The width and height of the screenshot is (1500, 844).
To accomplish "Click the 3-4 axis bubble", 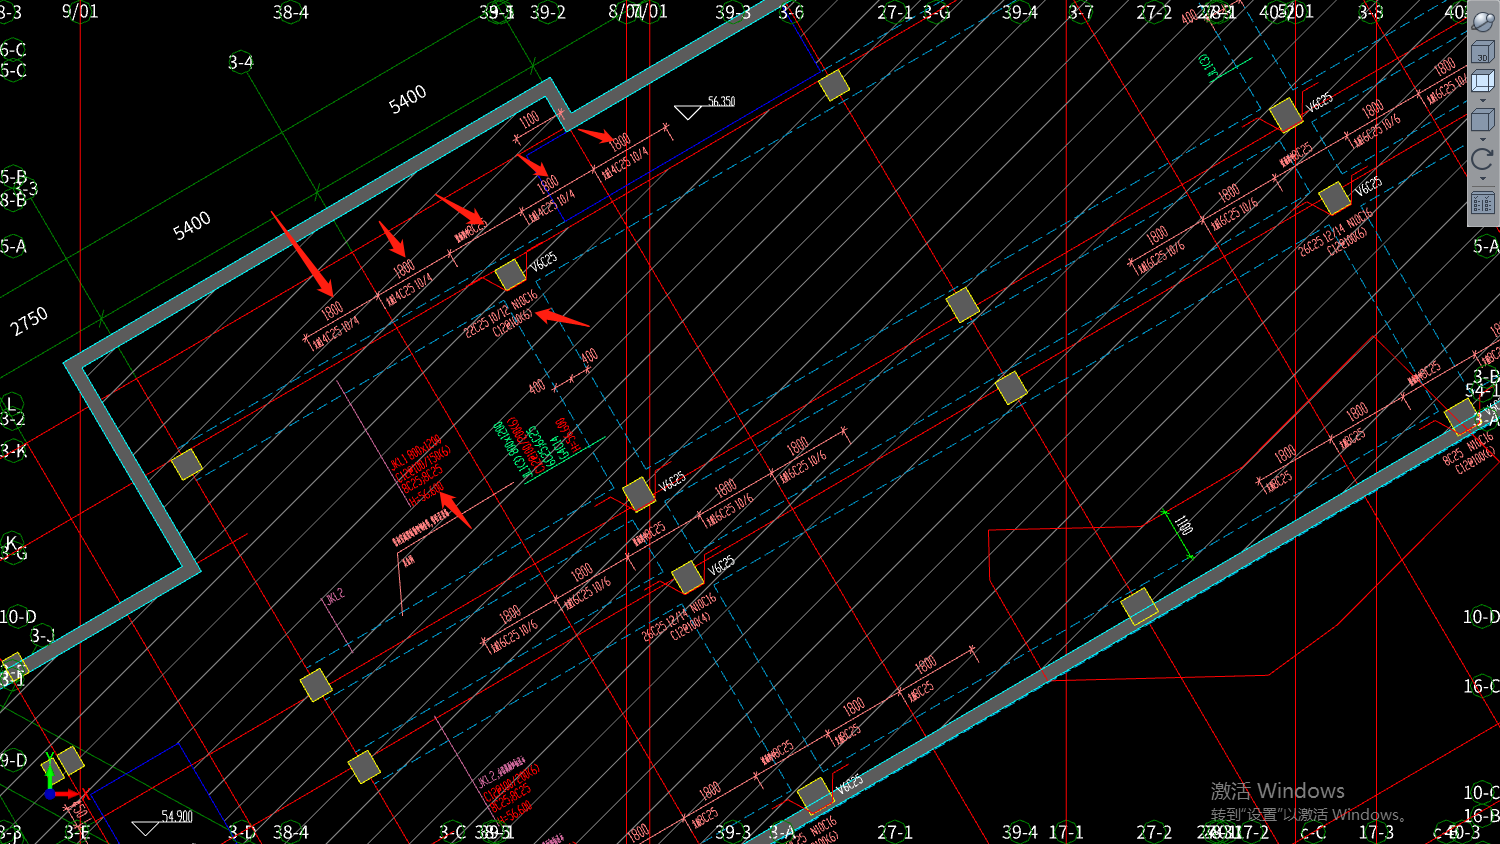I will pos(240,62).
